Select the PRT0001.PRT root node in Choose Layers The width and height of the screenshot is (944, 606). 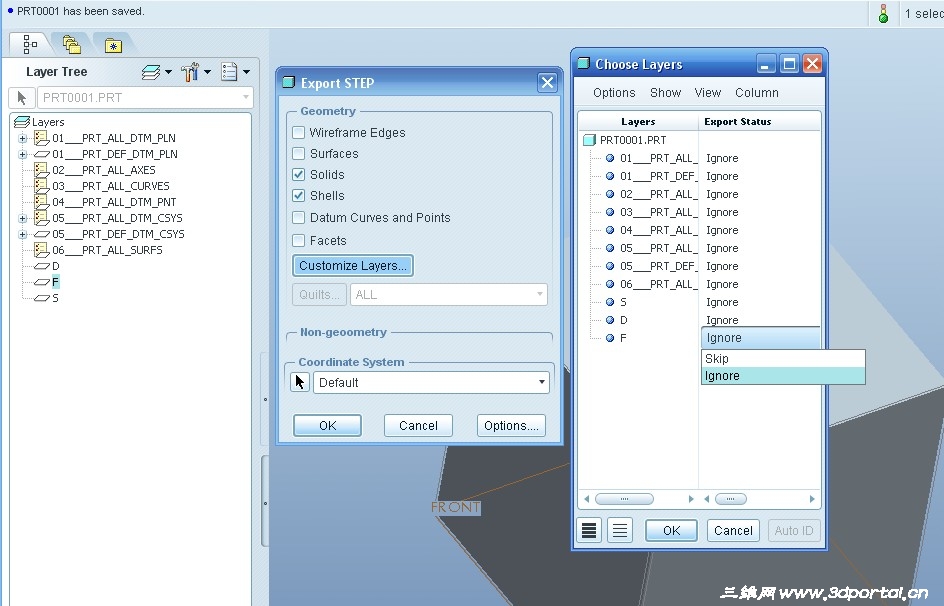(x=633, y=140)
